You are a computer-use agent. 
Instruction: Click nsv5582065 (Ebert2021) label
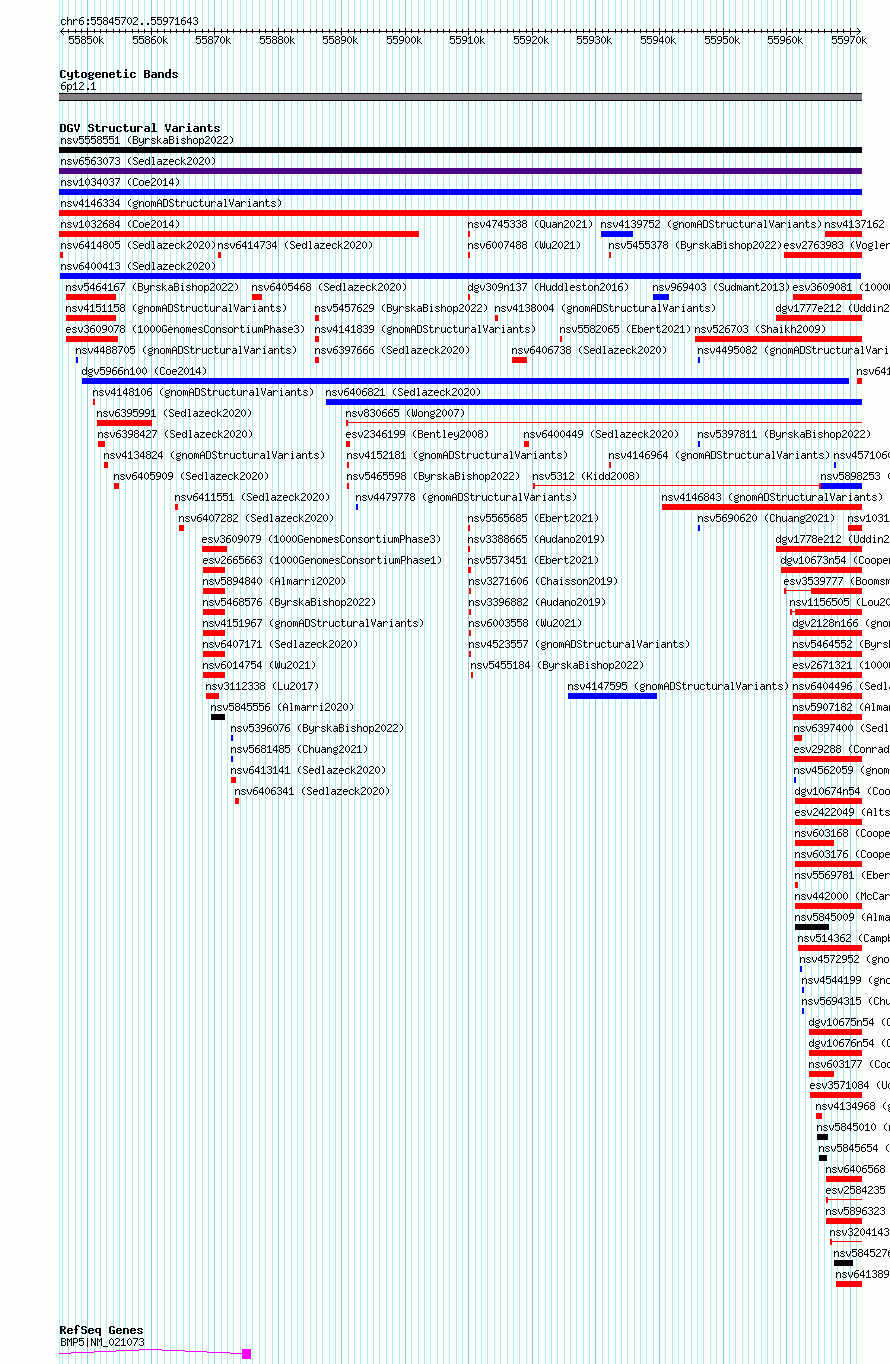click(x=626, y=329)
